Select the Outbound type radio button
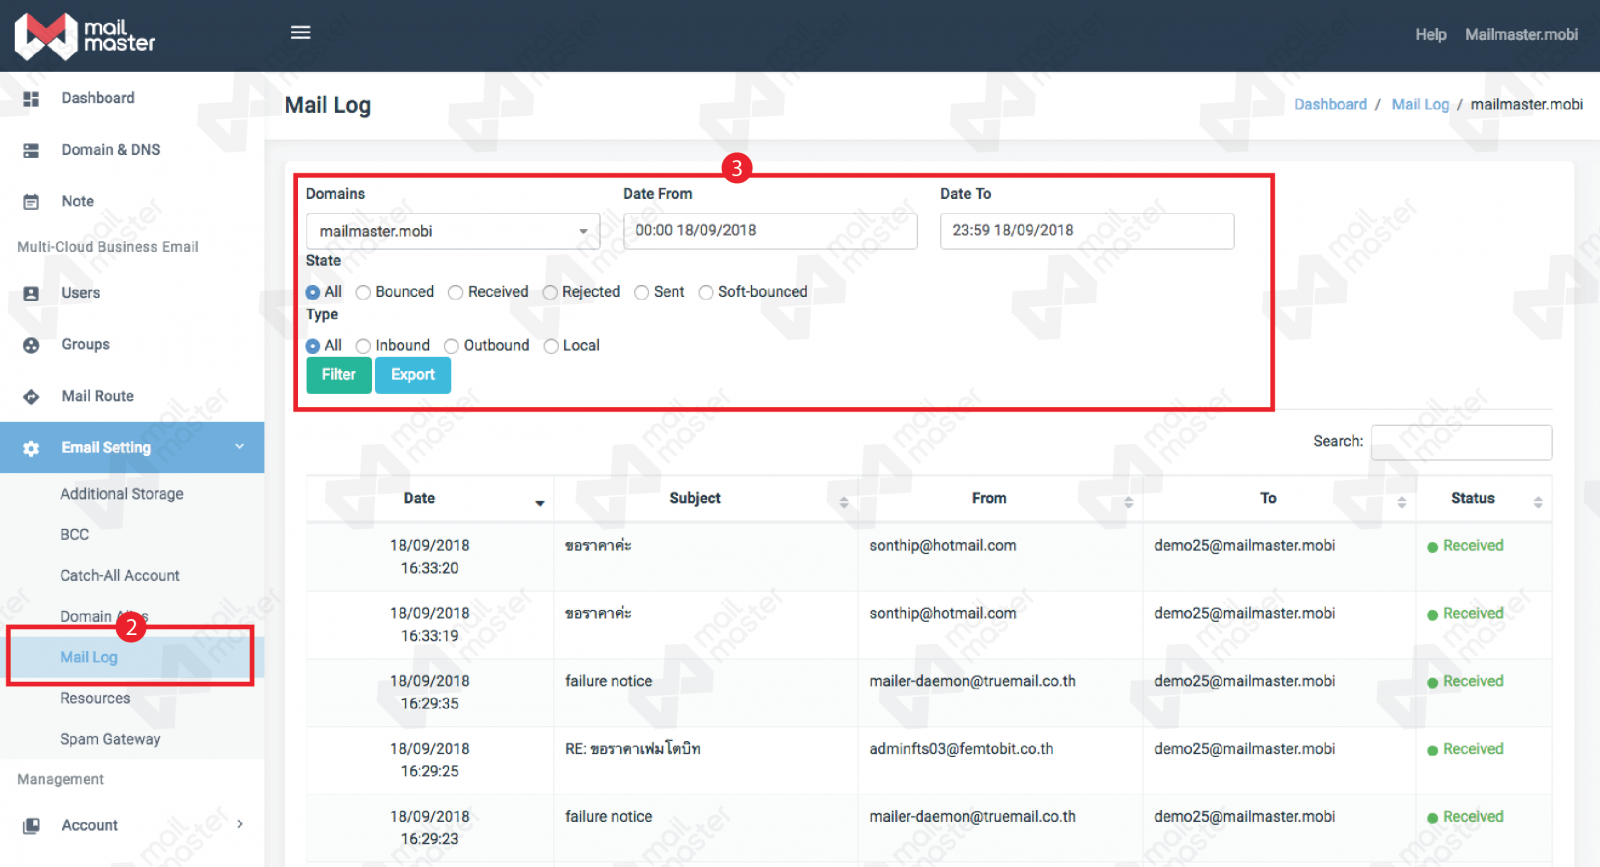Image resolution: width=1600 pixels, height=867 pixels. coord(451,346)
